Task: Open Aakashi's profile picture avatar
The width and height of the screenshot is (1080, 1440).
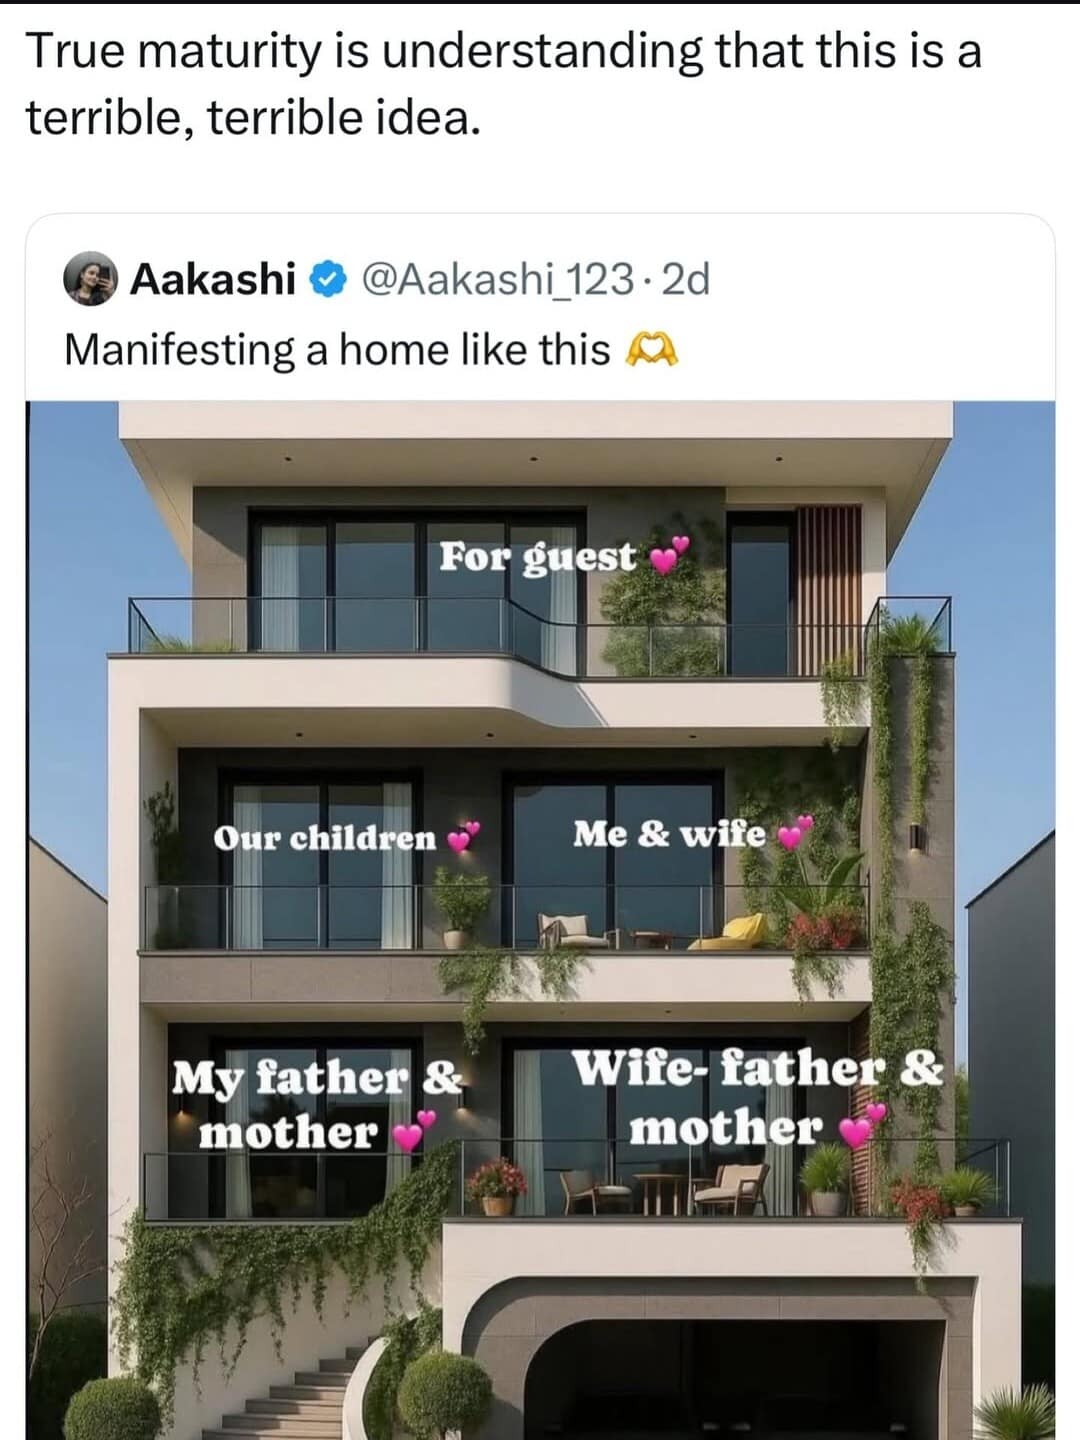Action: click(92, 279)
